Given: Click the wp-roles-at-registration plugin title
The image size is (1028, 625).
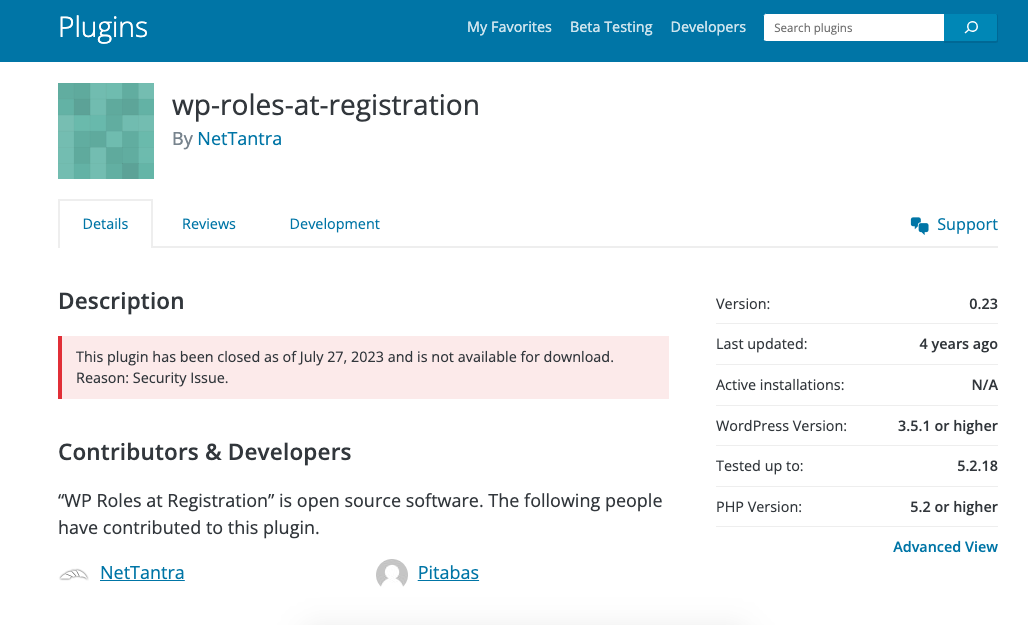Looking at the screenshot, I should tap(325, 105).
